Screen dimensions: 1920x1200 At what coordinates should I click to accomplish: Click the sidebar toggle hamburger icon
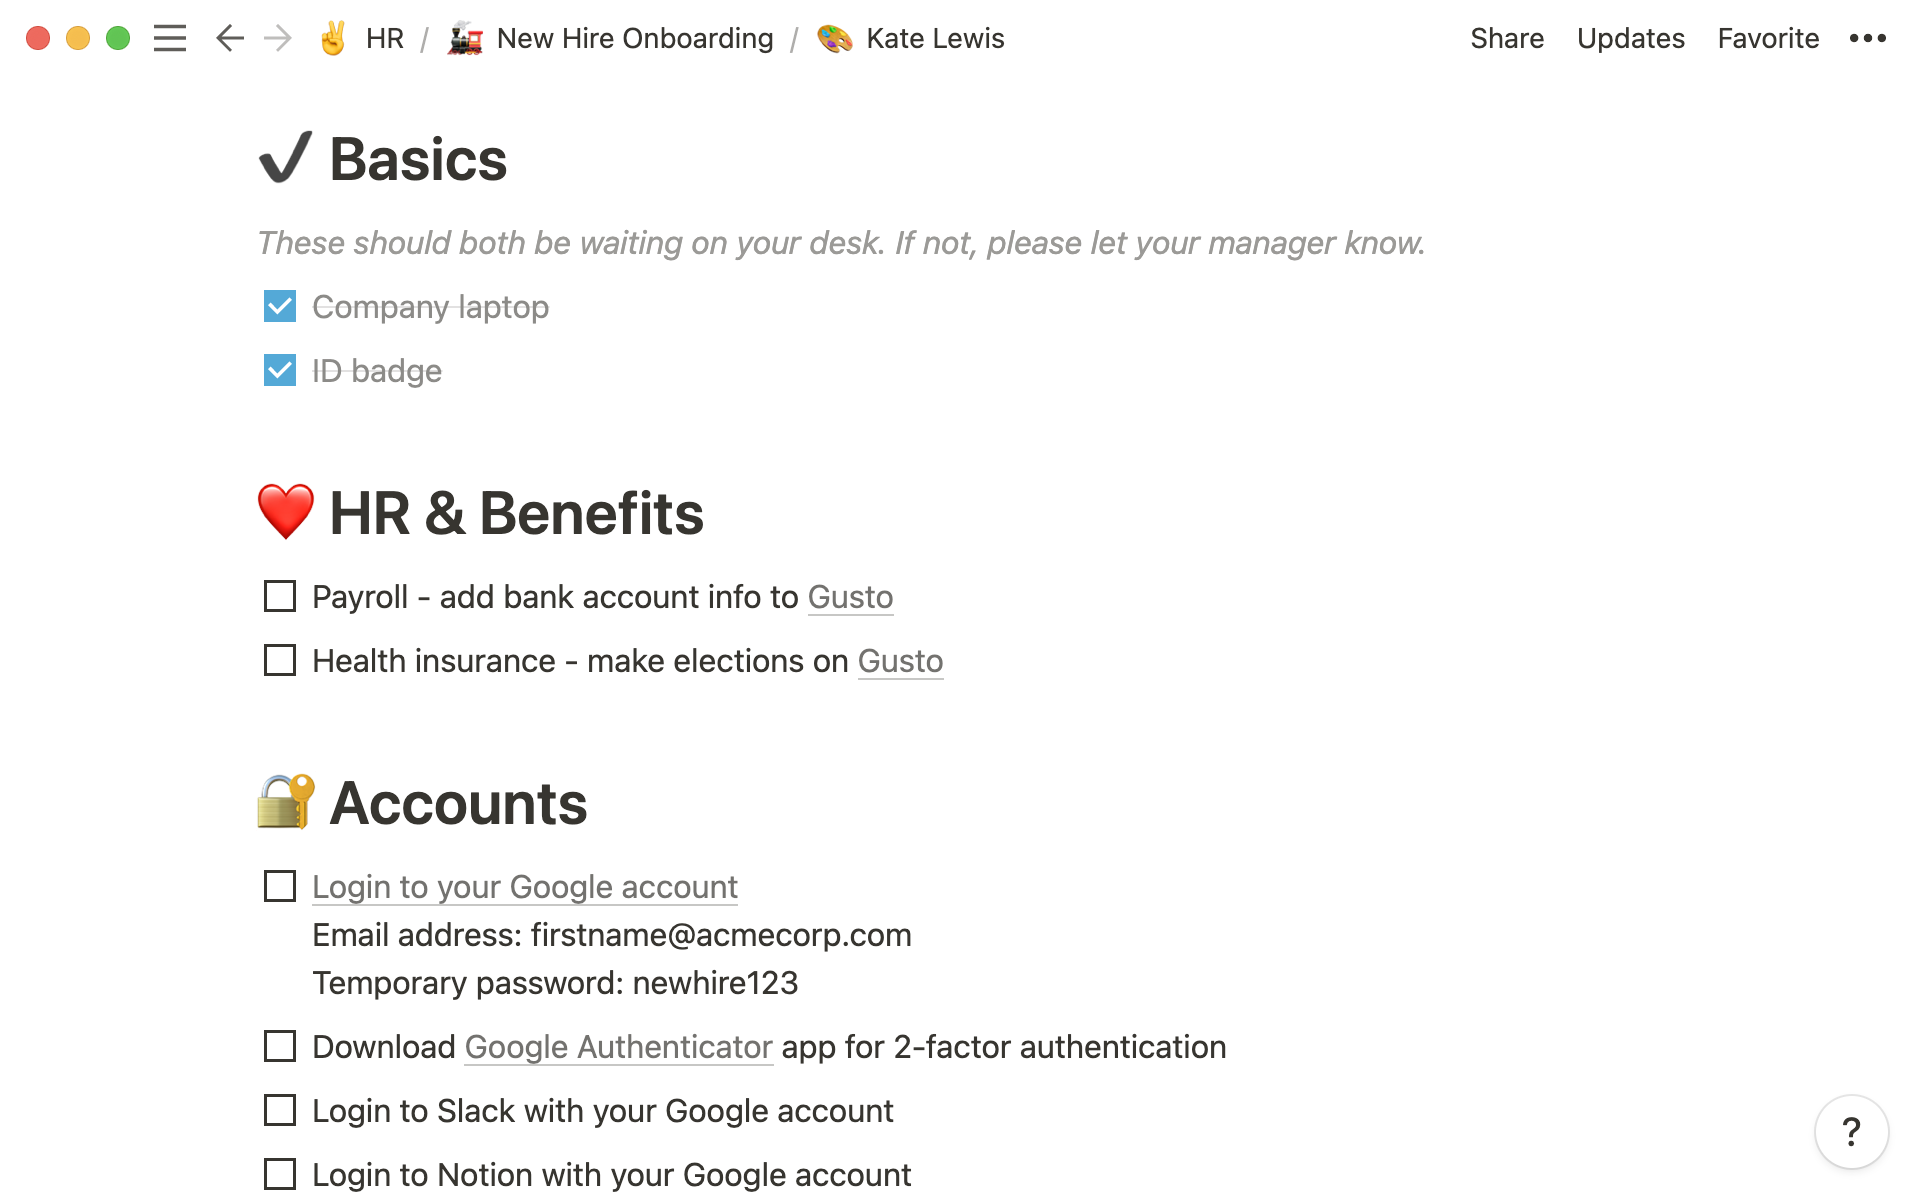coord(170,37)
